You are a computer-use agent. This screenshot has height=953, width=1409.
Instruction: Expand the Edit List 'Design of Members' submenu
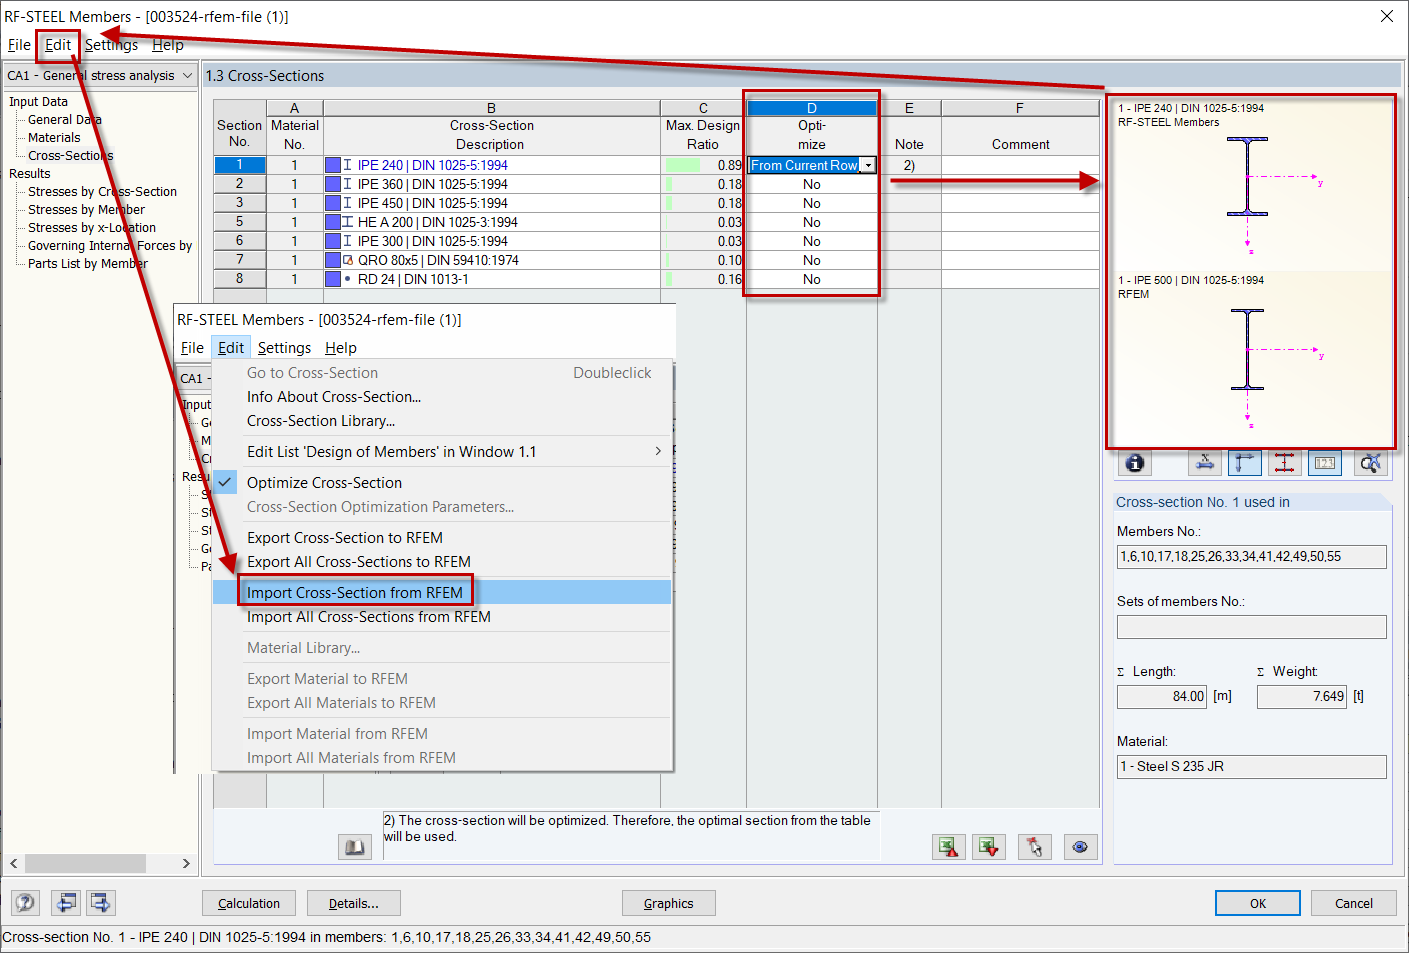click(442, 452)
